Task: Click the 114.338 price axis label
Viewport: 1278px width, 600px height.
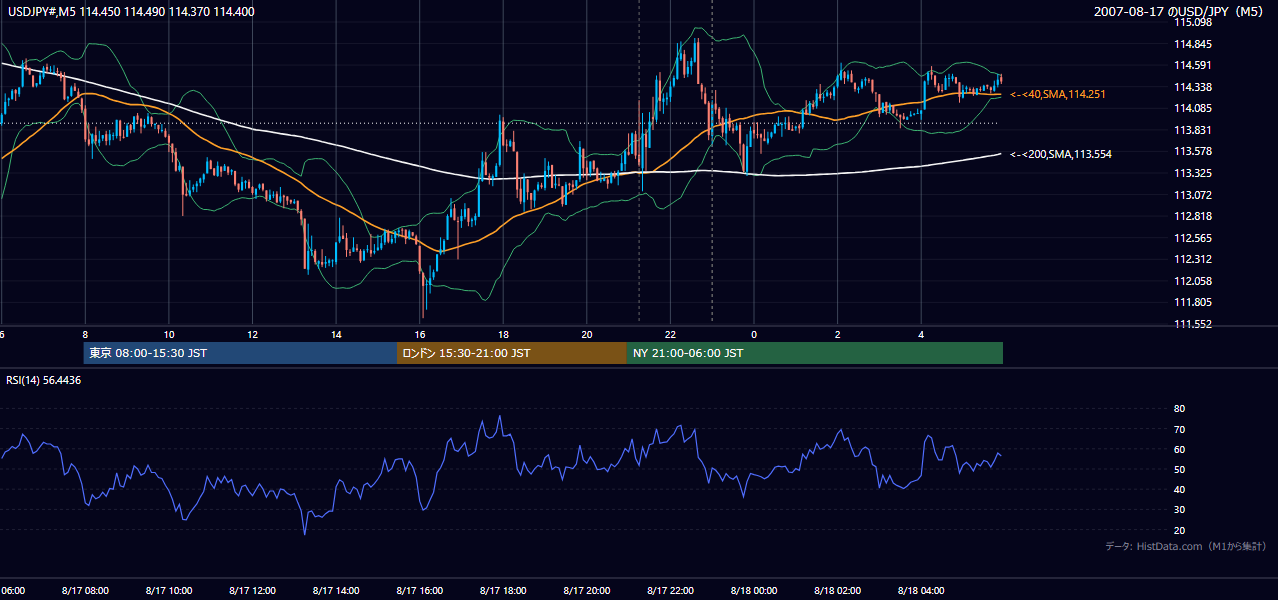Action: 1191,87
